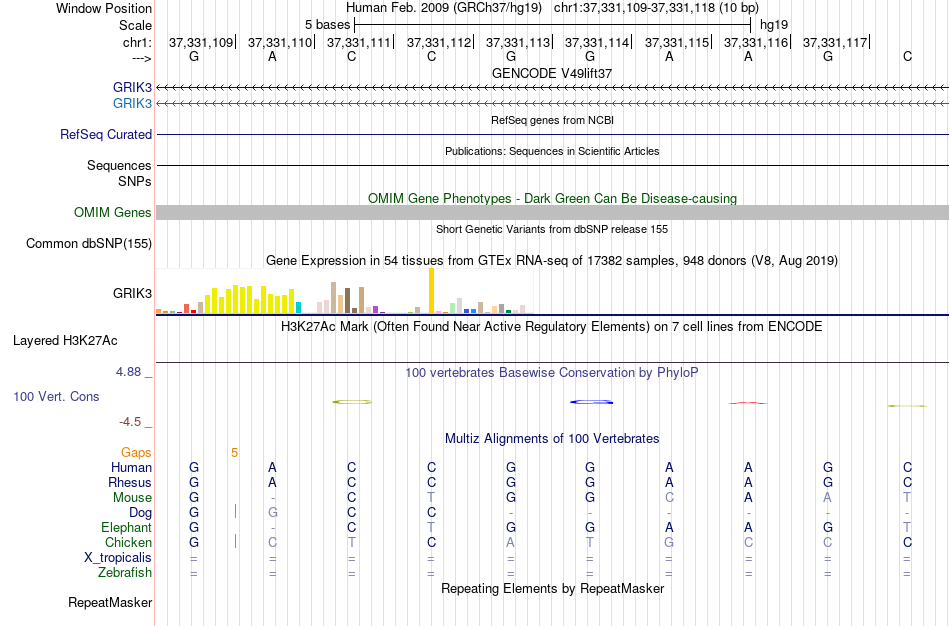Image resolution: width=950 pixels, height=626 pixels.
Task: Select the Rhesus species label
Action: [130, 483]
